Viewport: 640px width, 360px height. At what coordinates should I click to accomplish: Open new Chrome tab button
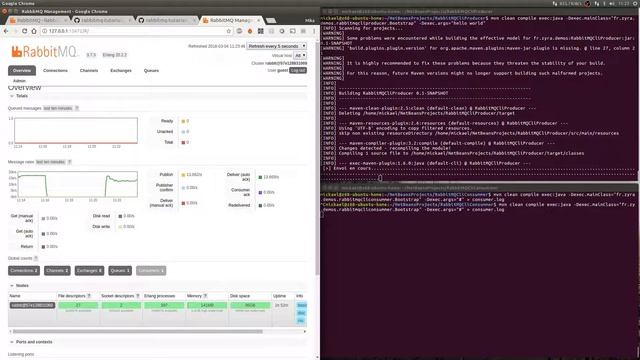(x=270, y=20)
